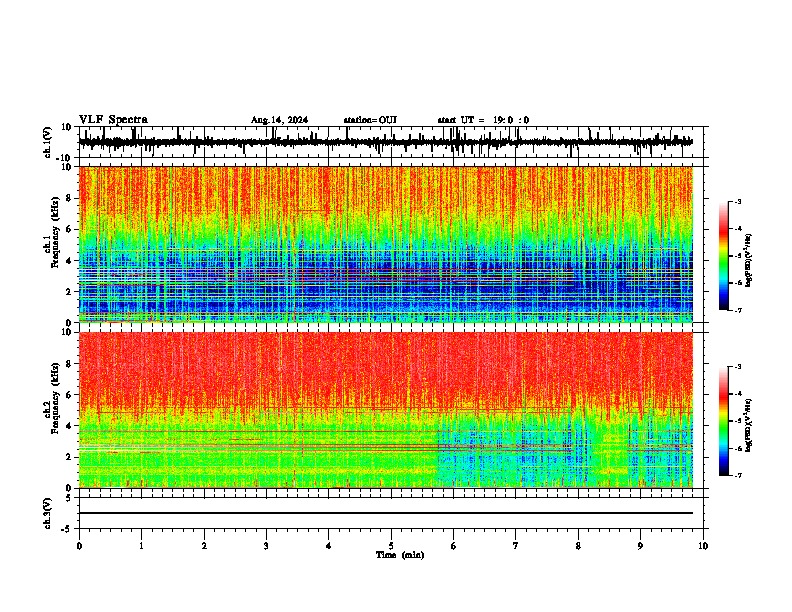The image size is (792, 612).
Task: Click the ch.1 colorbar log(PSD) label
Action: tap(748, 260)
